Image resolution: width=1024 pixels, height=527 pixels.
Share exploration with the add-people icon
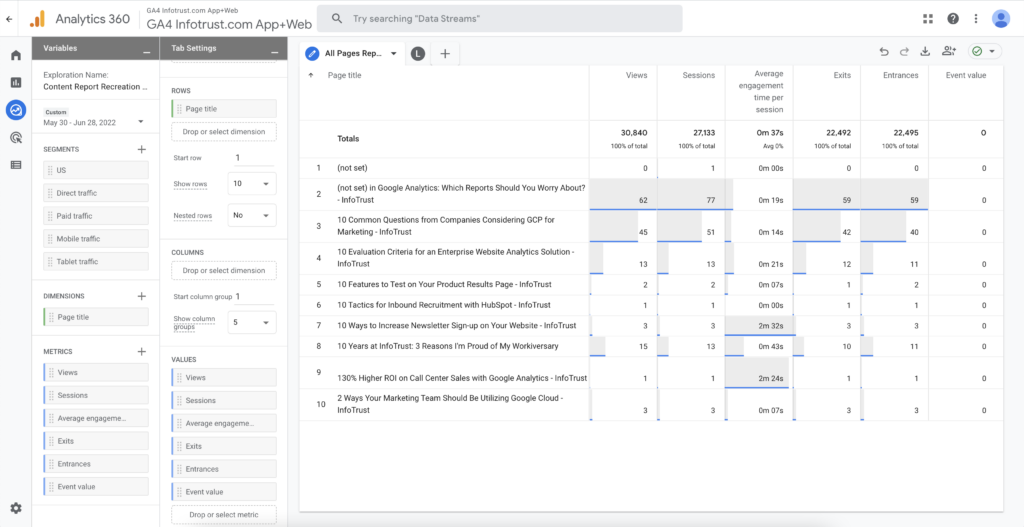[x=948, y=52]
